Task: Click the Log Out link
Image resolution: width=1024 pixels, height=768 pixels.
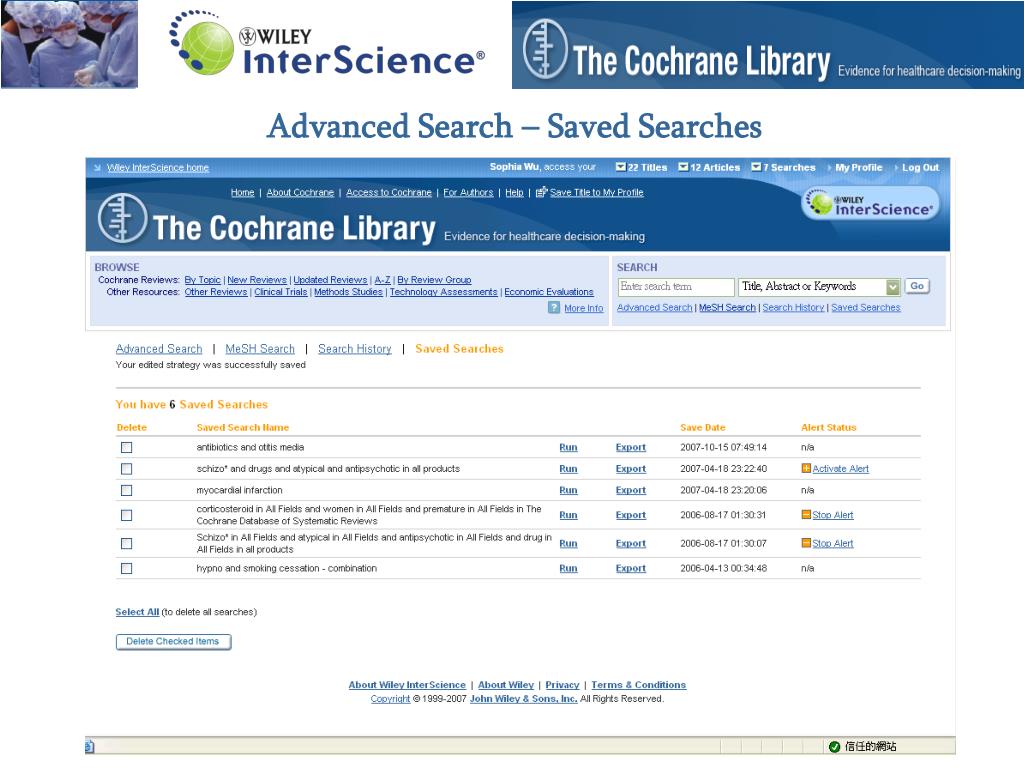Action: [920, 167]
